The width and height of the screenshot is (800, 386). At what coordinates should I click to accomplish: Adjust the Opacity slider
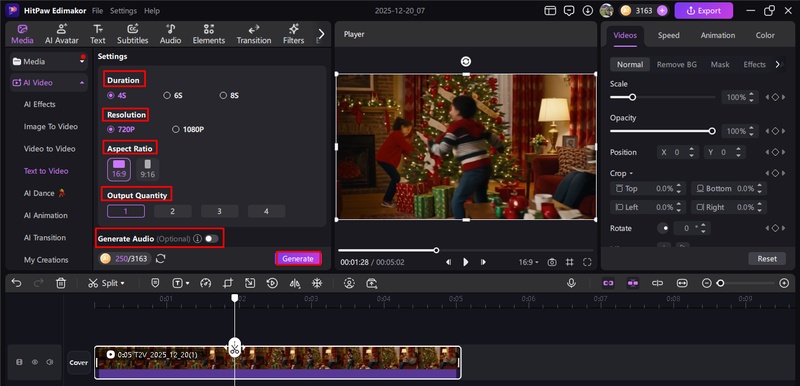pos(663,131)
